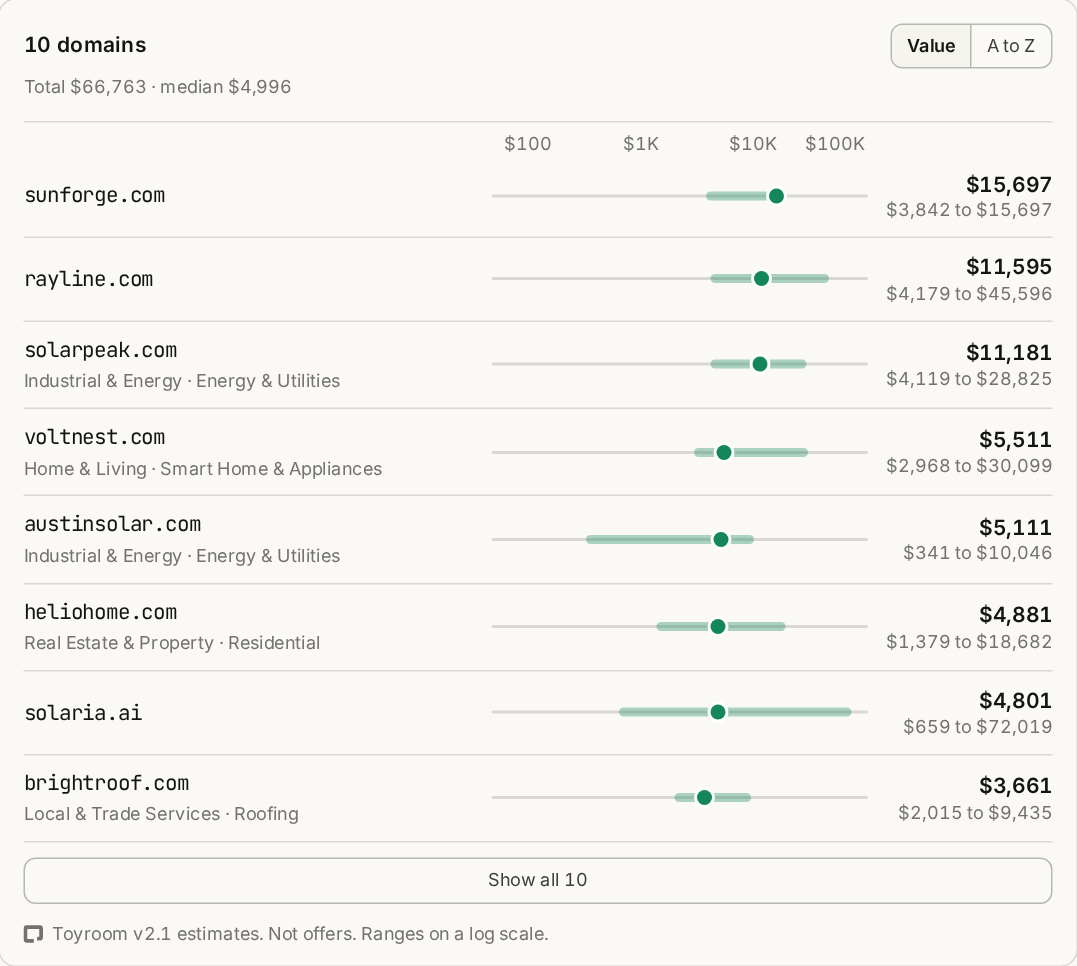
Task: Click brightroof.com's Roofing category label
Action: [x=267, y=814]
